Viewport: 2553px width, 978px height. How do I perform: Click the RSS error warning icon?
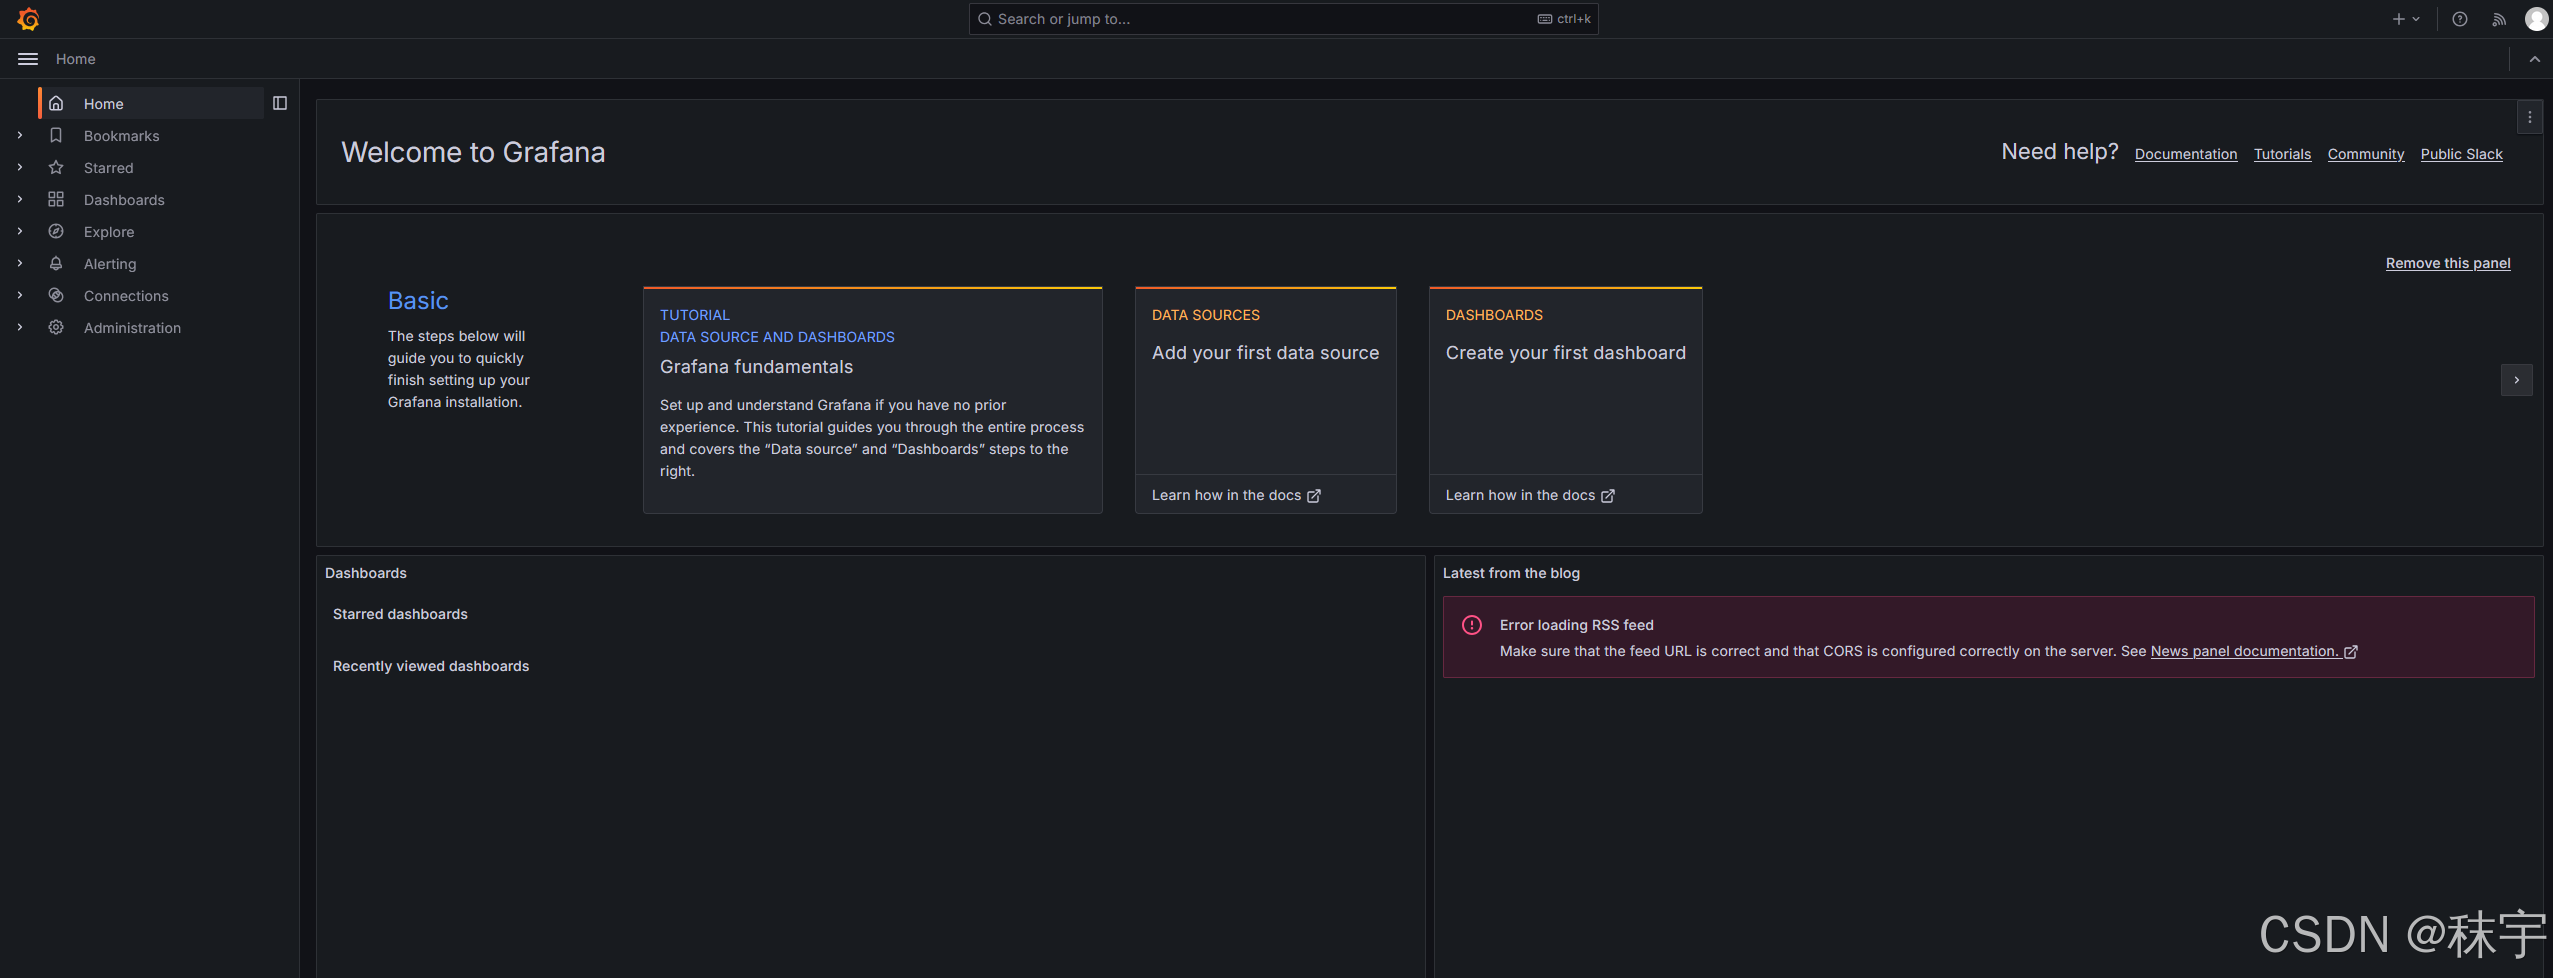[x=1472, y=625]
